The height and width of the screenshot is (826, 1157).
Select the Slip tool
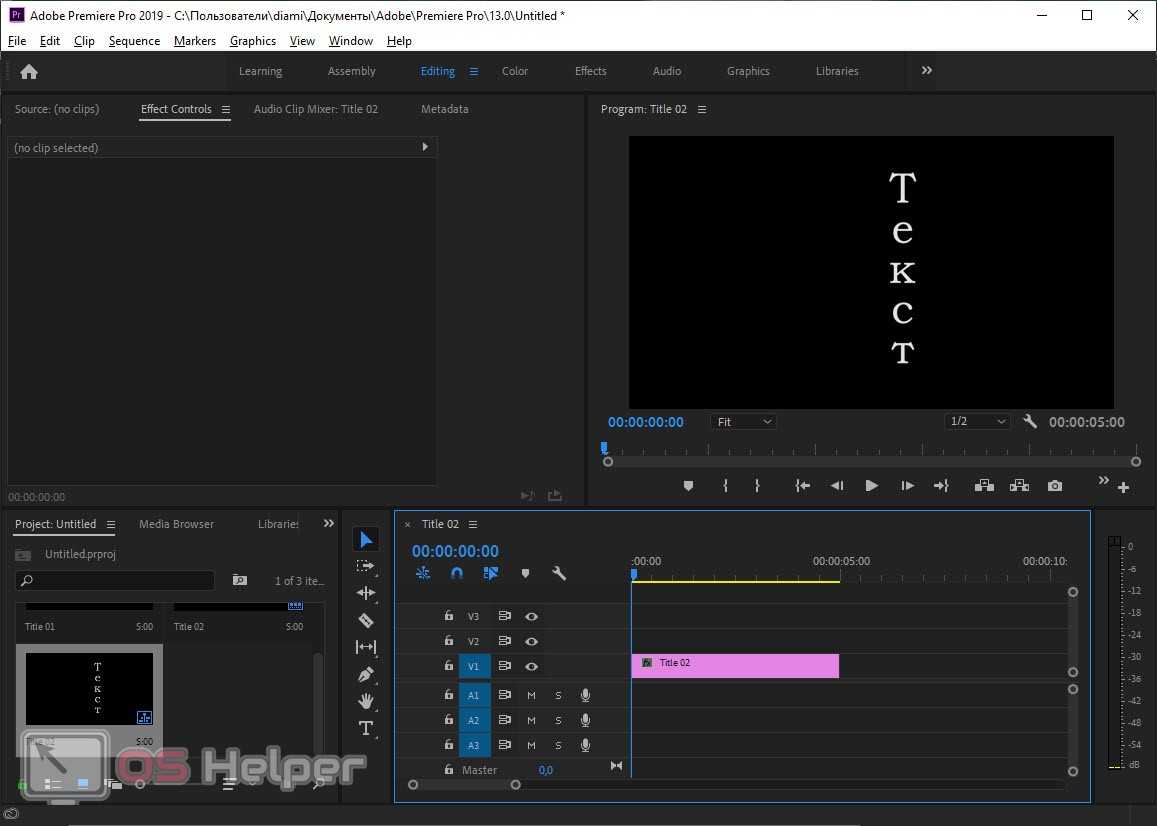(x=366, y=647)
